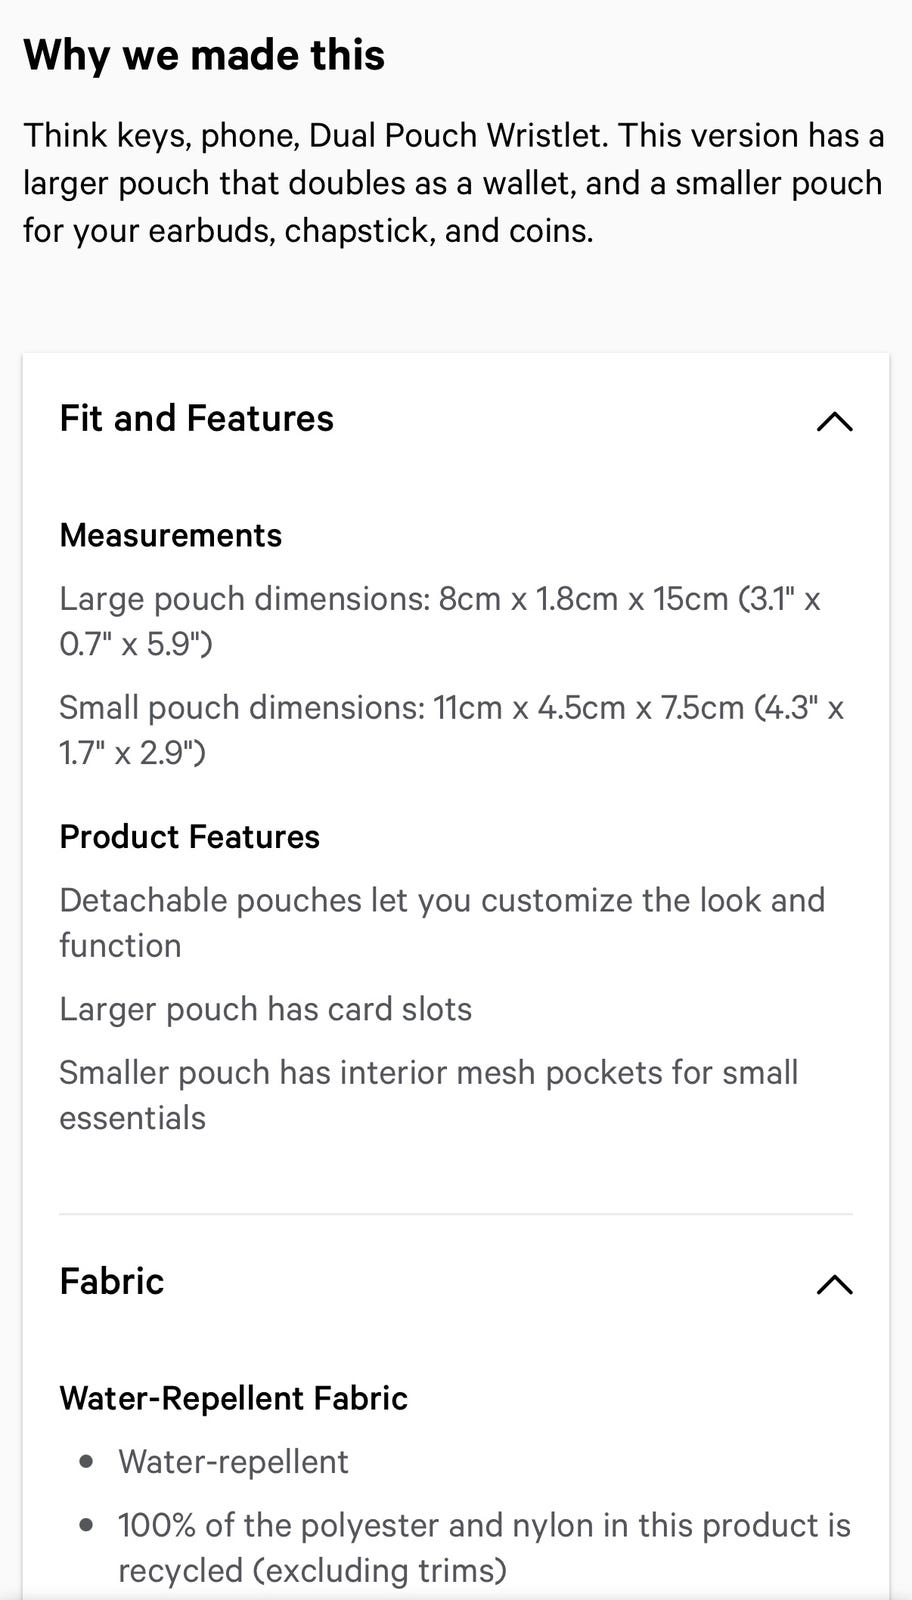Click the Water-Repellent Fabric subheading
This screenshot has width=912, height=1600.
233,1398
